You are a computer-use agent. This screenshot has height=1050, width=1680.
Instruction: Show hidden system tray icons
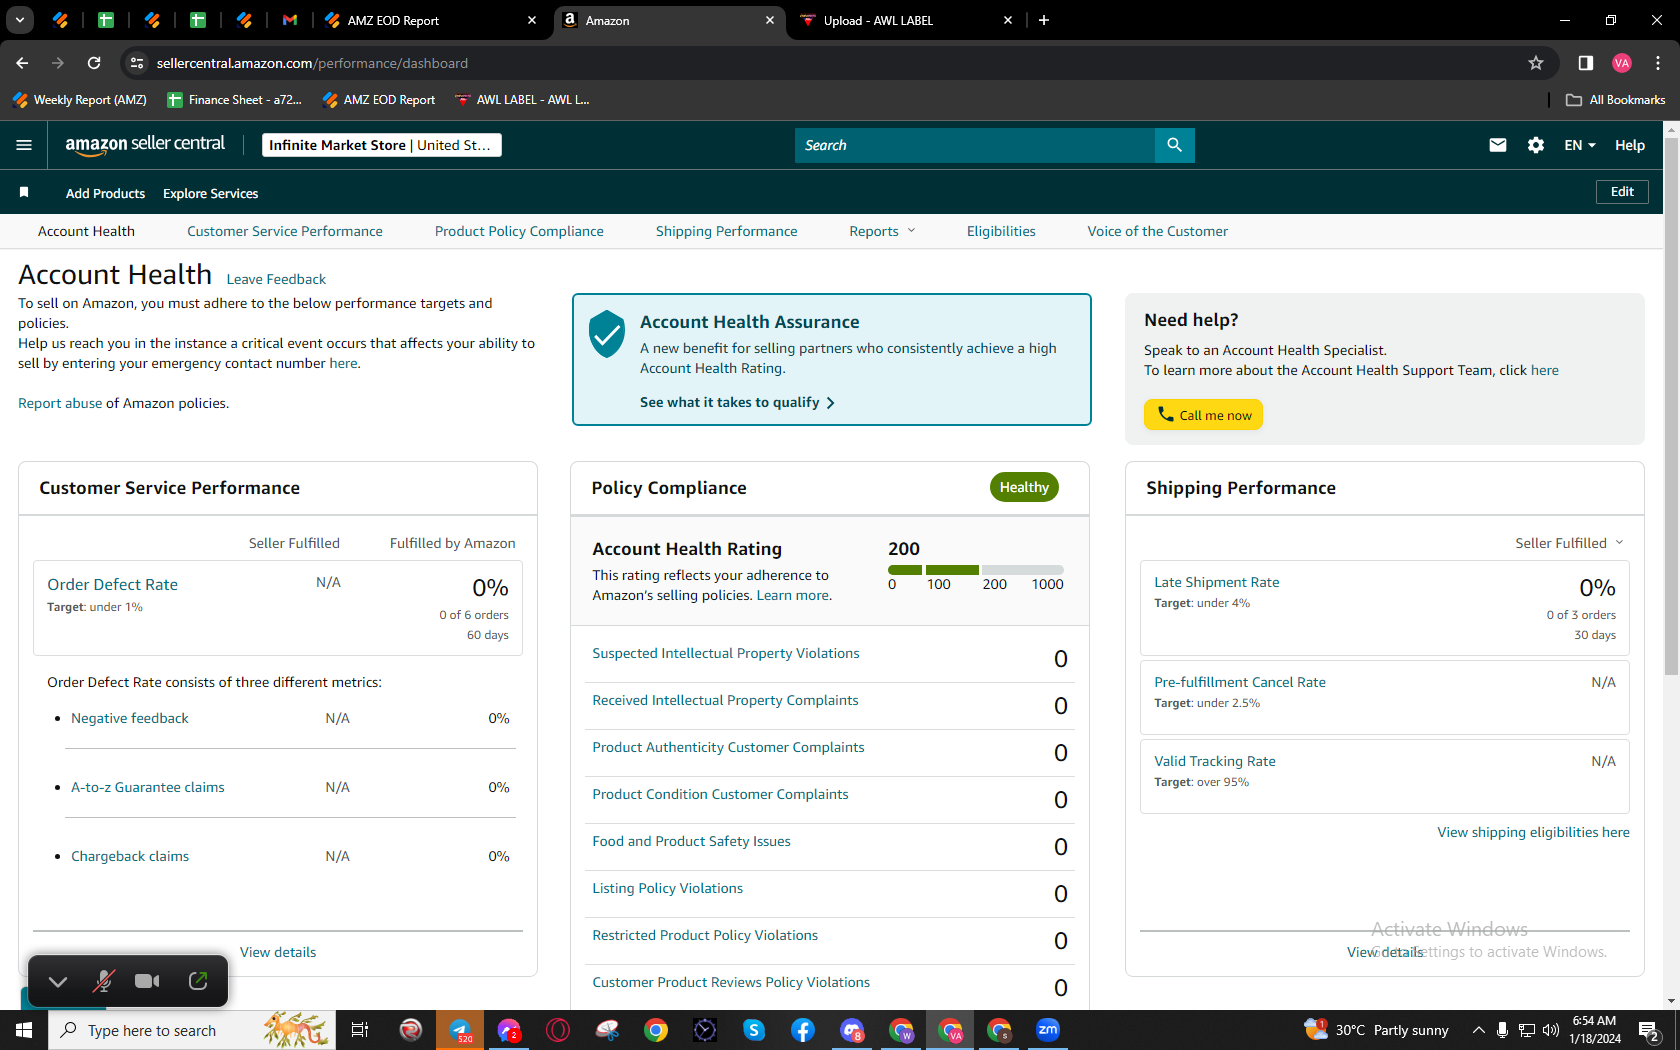1478,1030
